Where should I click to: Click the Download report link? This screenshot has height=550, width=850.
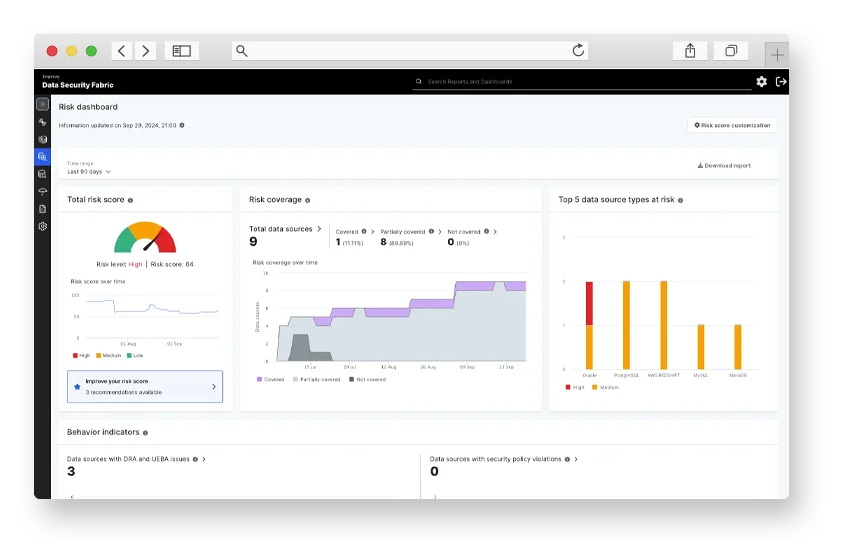[x=724, y=166]
